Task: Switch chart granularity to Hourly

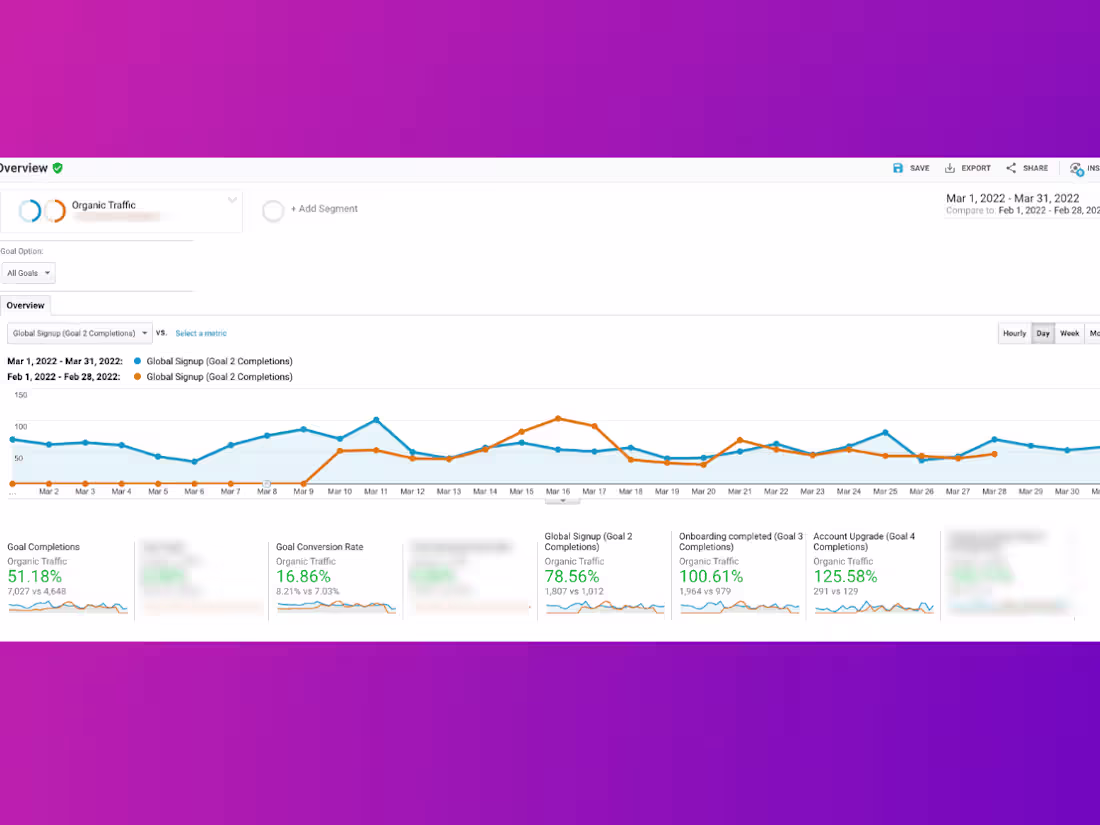Action: 1014,333
